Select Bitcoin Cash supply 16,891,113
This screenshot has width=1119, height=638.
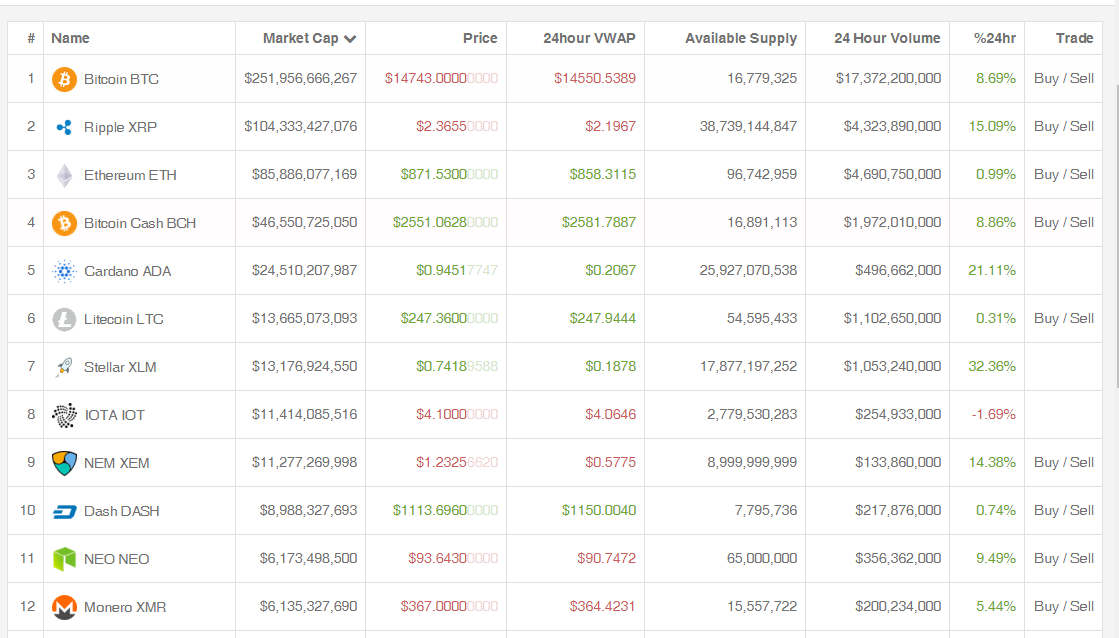pyautogui.click(x=761, y=223)
